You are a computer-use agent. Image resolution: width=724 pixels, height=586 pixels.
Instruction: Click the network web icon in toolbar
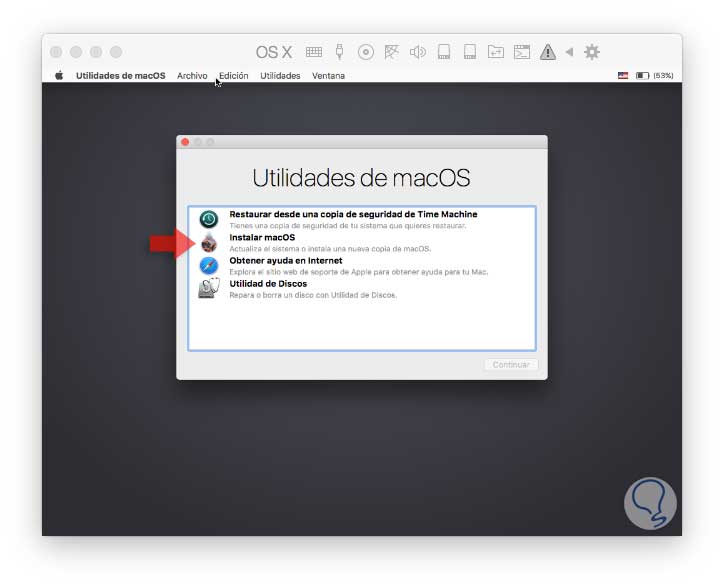[392, 52]
